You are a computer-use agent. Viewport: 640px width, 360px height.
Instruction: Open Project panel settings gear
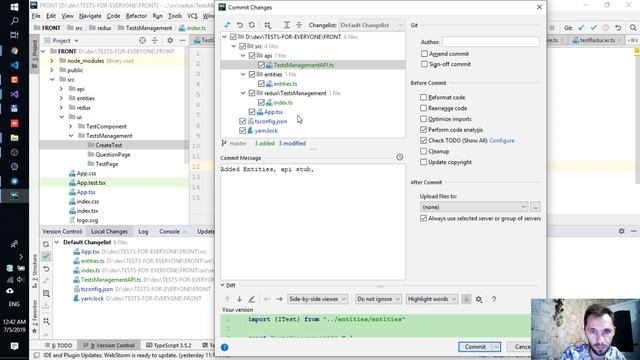170,40
